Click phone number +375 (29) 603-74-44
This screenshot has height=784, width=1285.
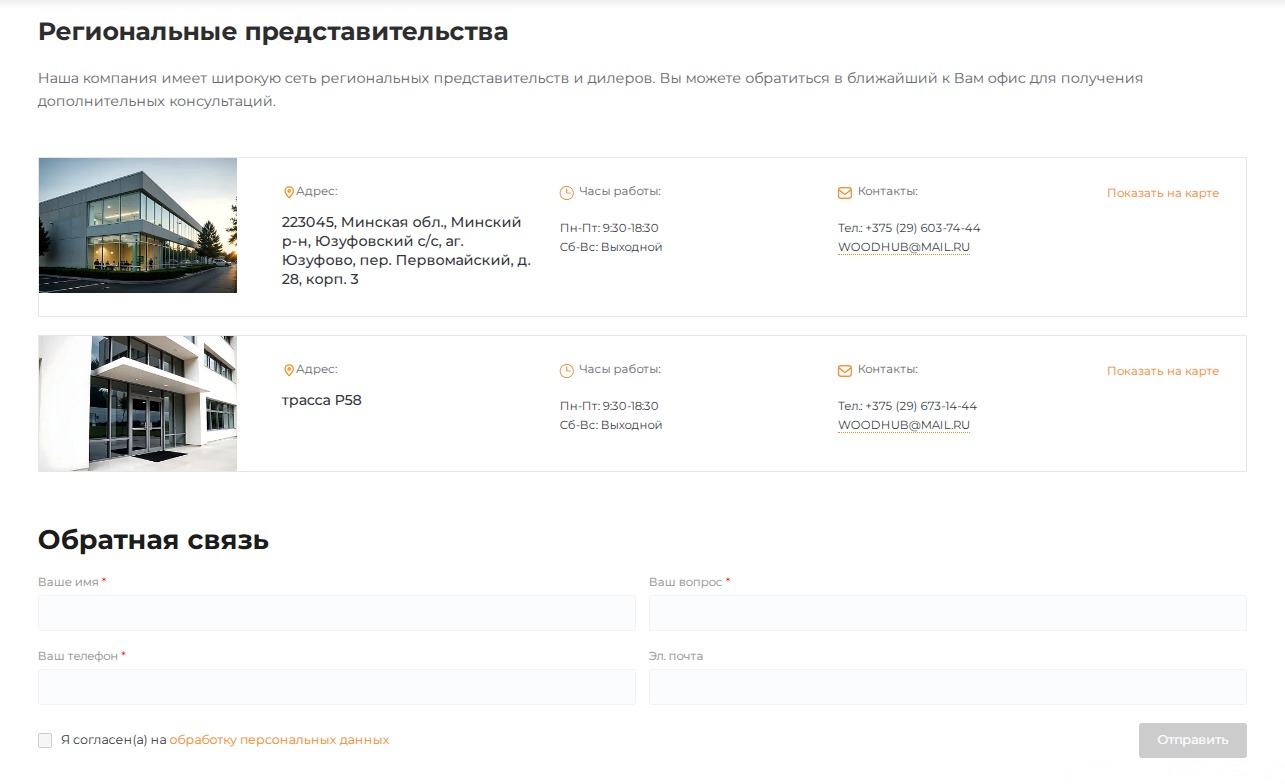click(909, 227)
